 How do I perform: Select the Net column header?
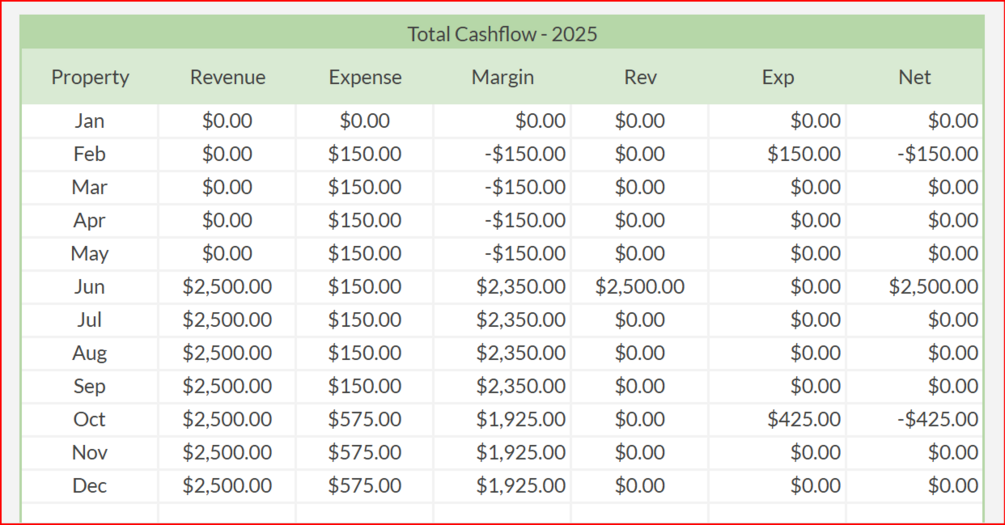point(915,77)
